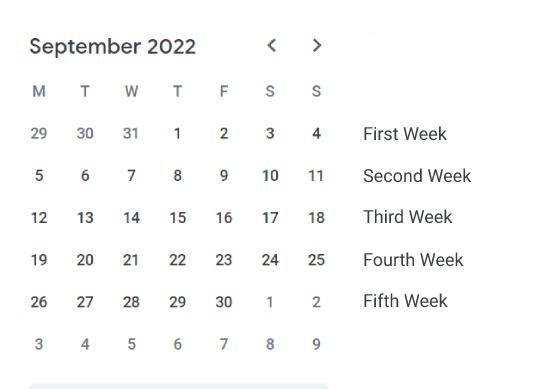The height and width of the screenshot is (389, 540).
Task: Choose August 31 greyed-out date
Action: click(x=131, y=134)
